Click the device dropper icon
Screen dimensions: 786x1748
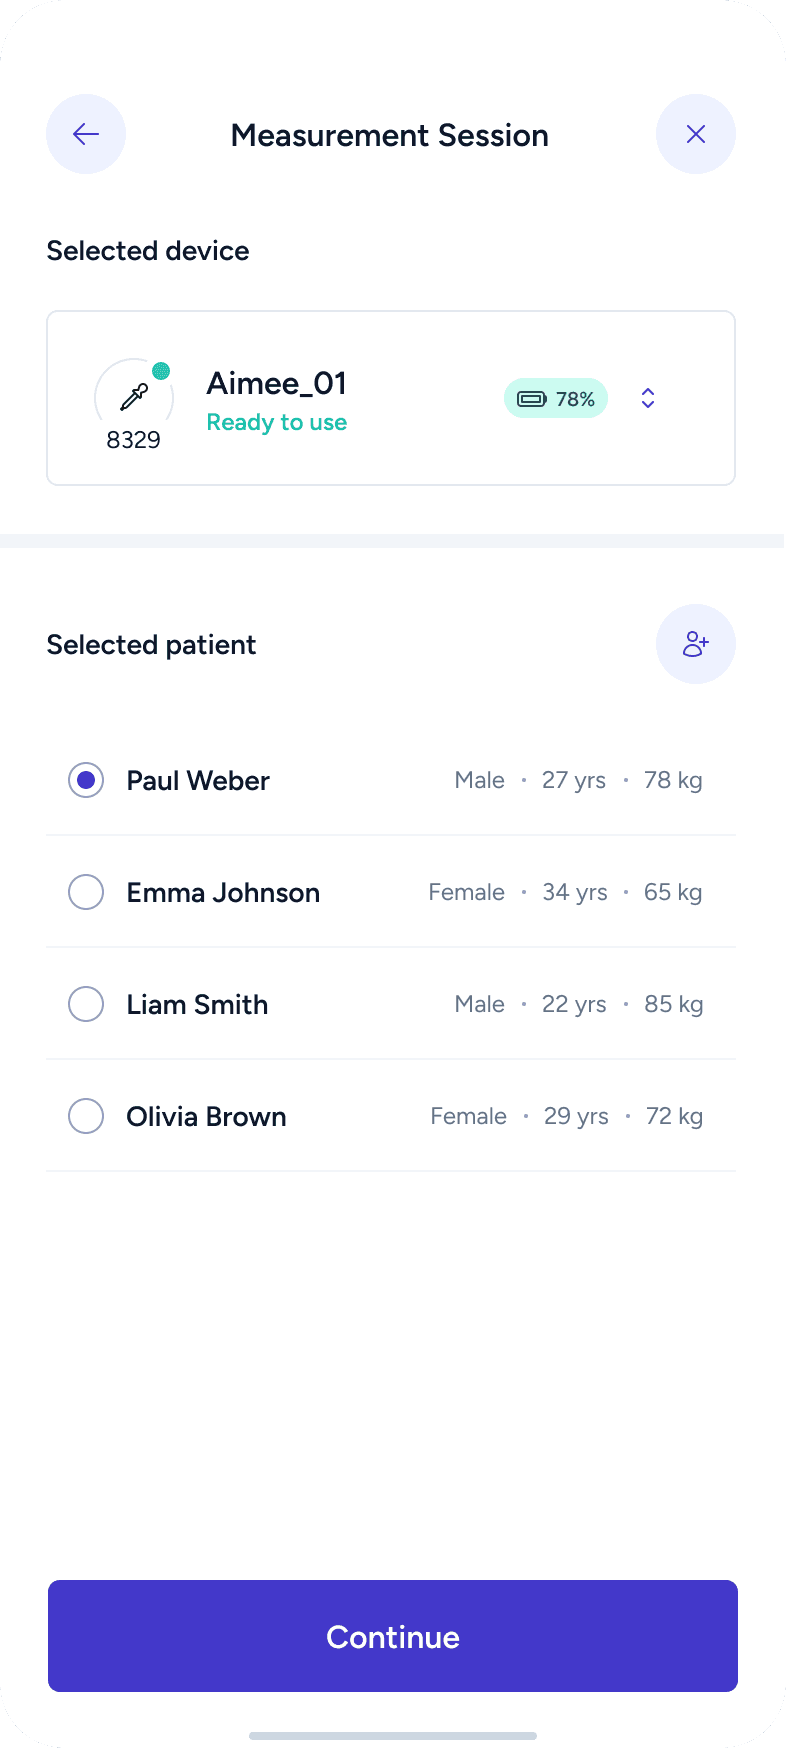[134, 397]
